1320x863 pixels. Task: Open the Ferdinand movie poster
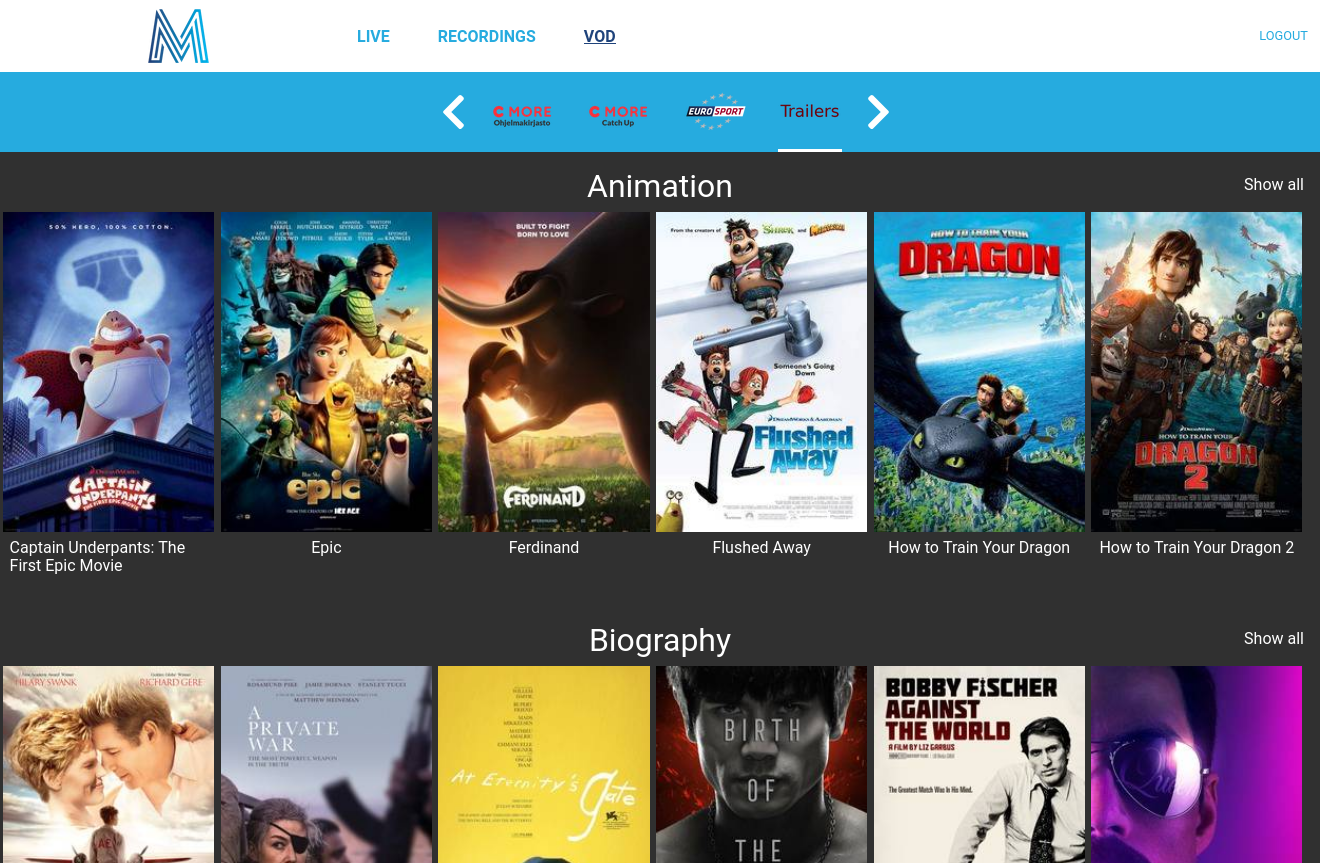coord(544,371)
